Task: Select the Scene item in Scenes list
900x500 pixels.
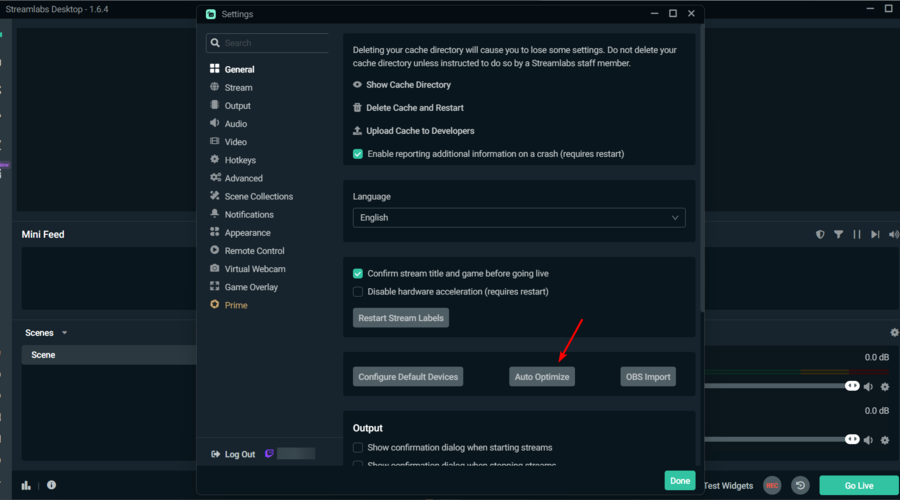Action: pos(109,355)
